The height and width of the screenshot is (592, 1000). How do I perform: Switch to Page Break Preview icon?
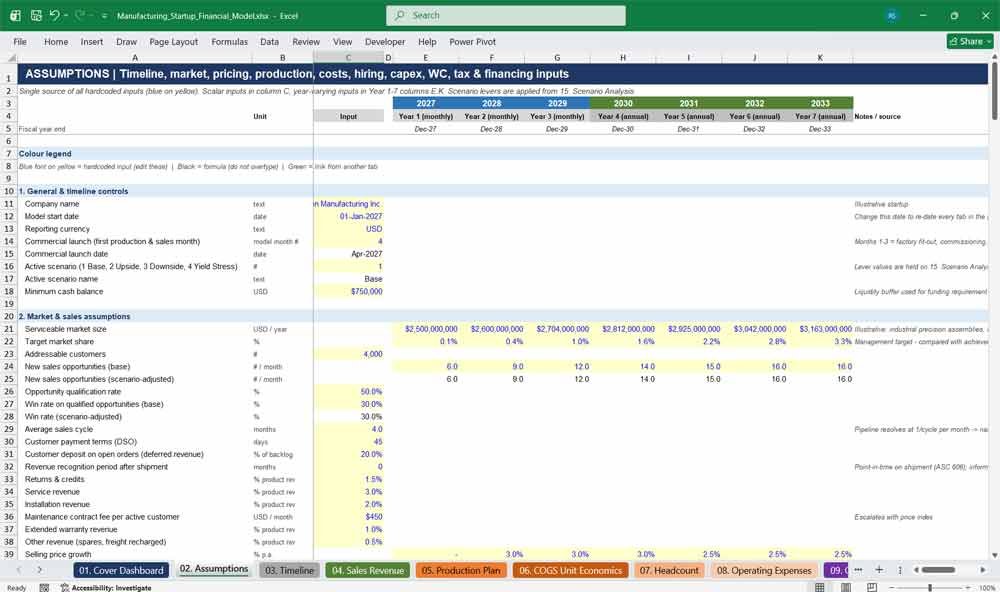871,587
